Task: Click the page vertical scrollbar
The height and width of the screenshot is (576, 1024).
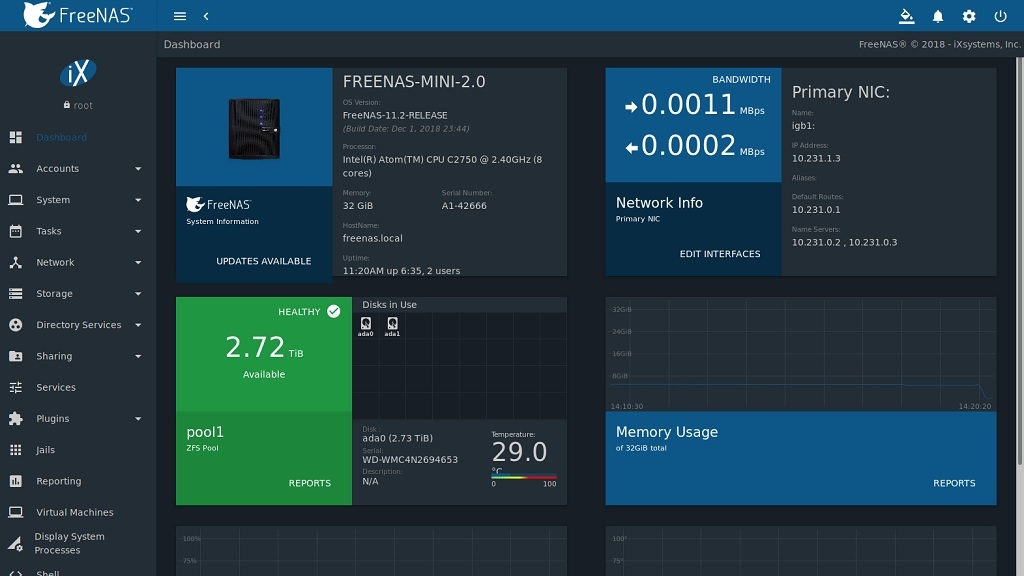Action: (x=1020, y=261)
